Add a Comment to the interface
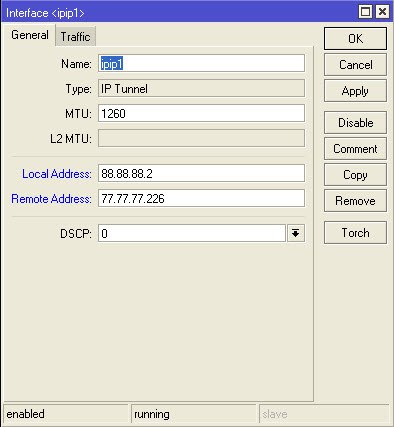394x427 pixels. 355,149
